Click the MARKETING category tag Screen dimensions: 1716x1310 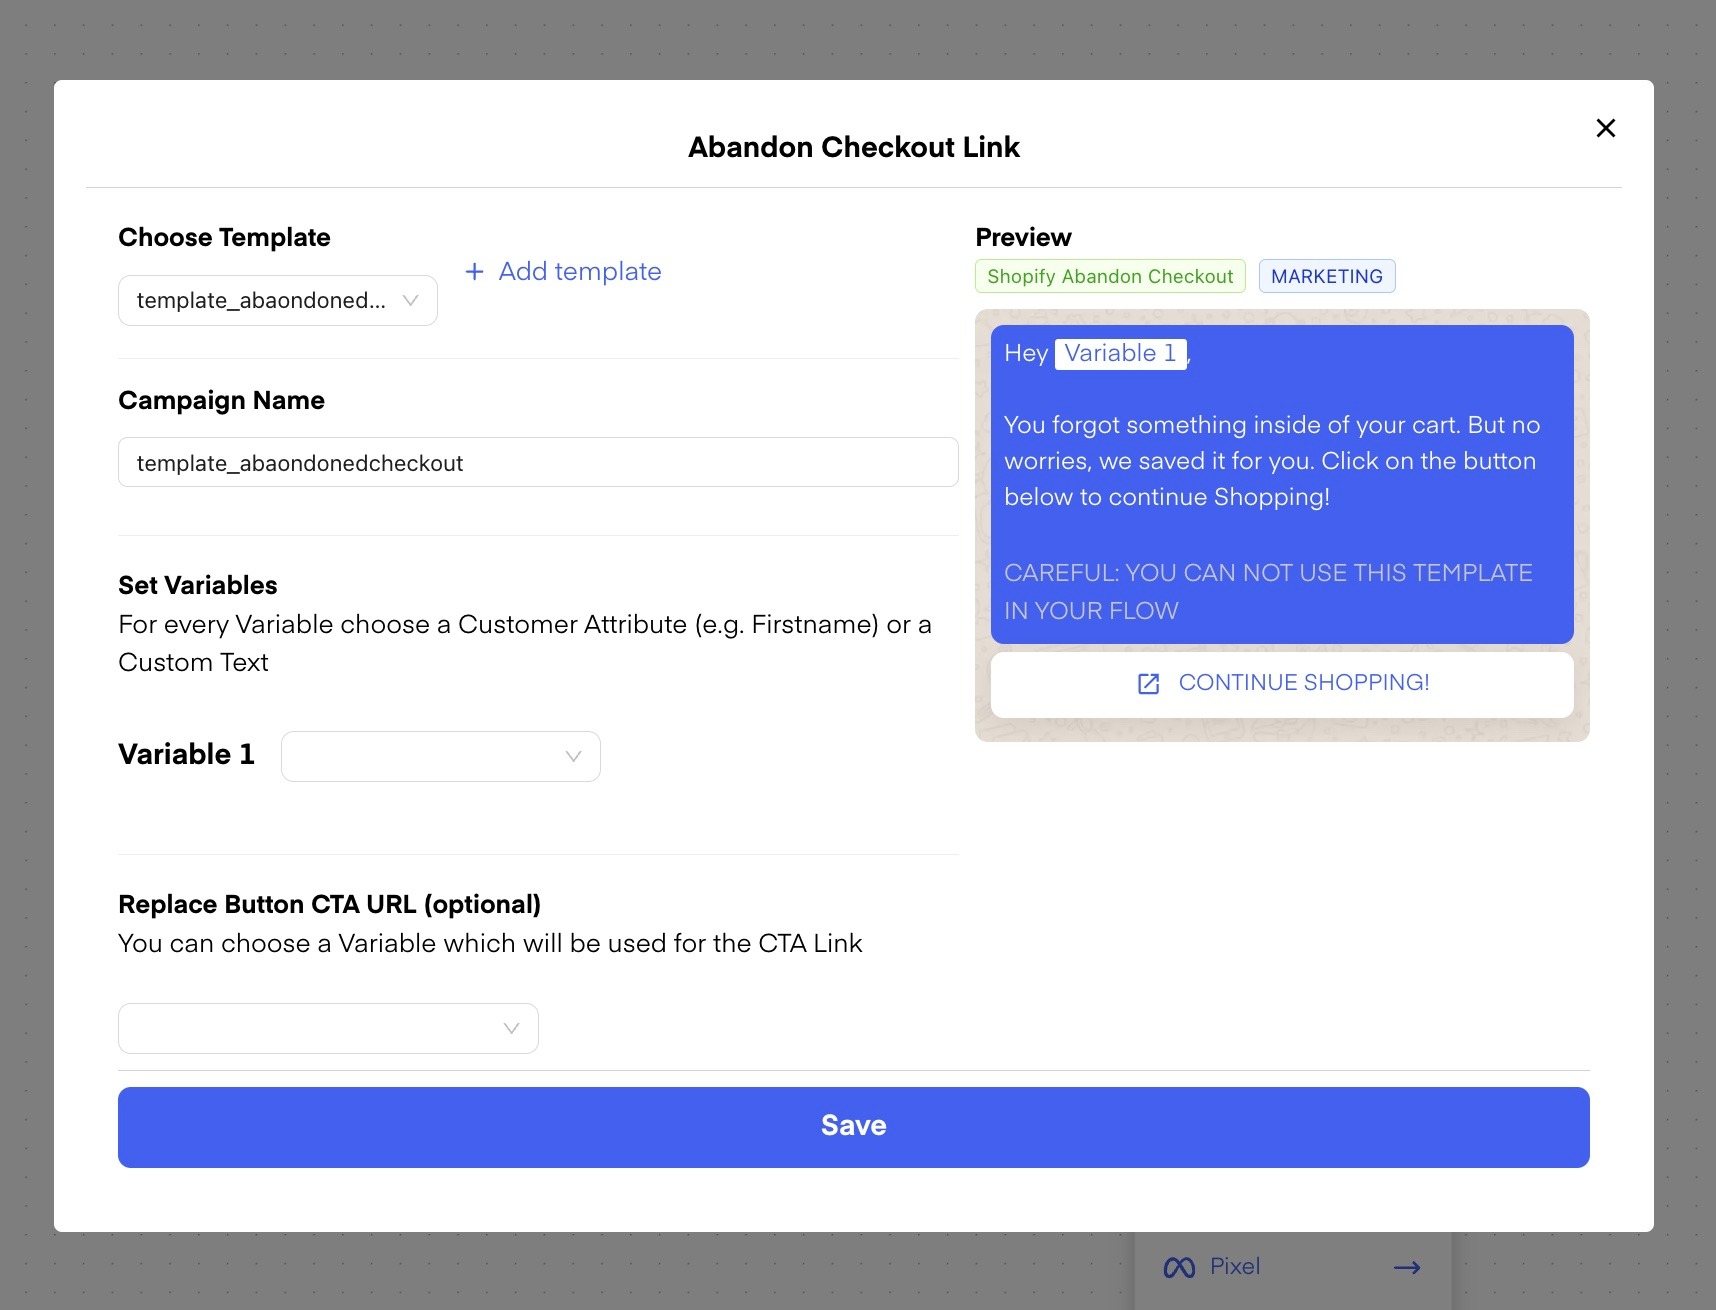[x=1326, y=277]
